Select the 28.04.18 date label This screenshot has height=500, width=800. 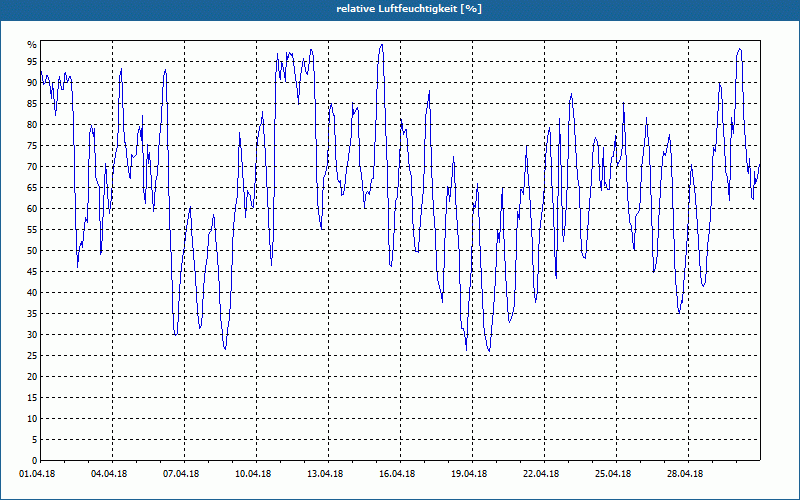coord(685,474)
